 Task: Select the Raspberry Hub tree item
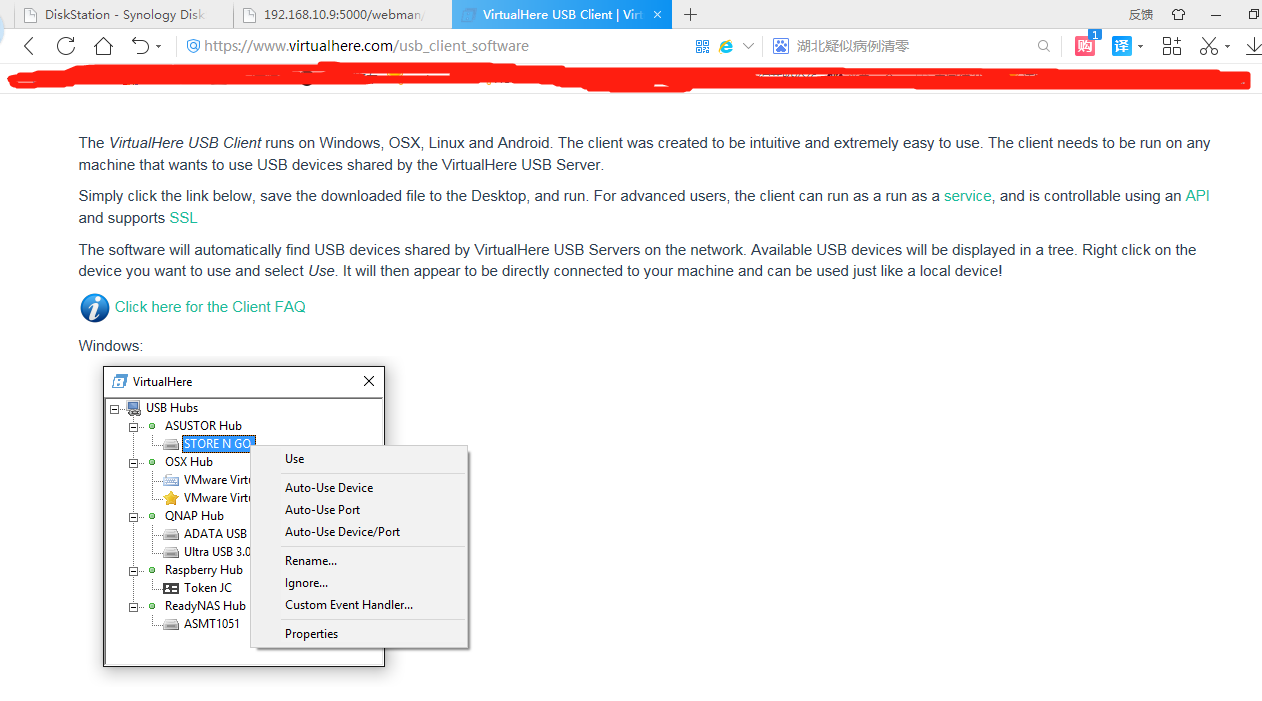pos(204,570)
